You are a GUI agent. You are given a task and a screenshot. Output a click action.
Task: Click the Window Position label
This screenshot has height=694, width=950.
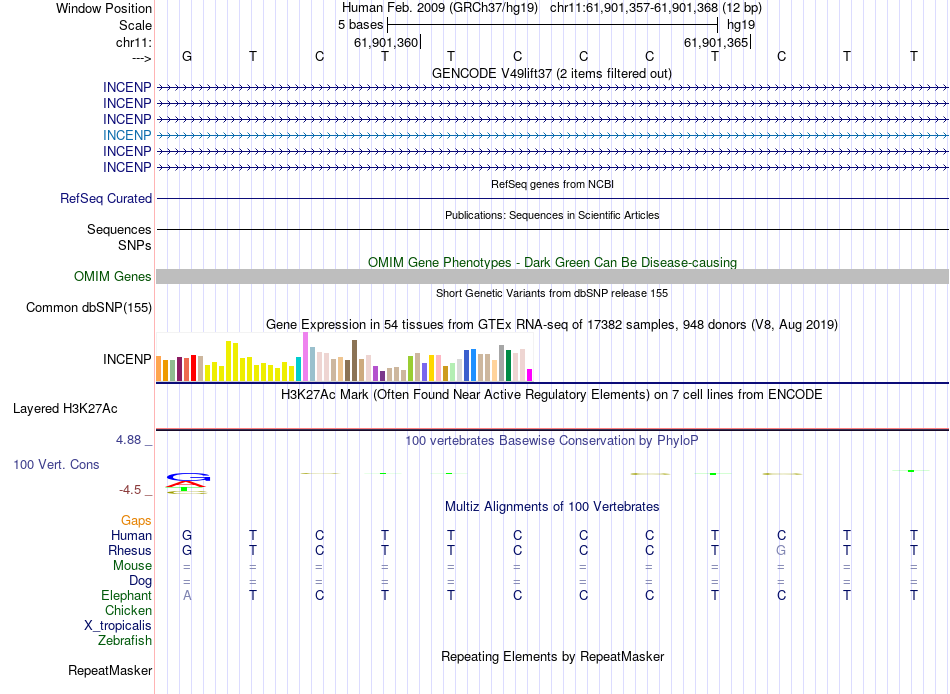point(104,8)
